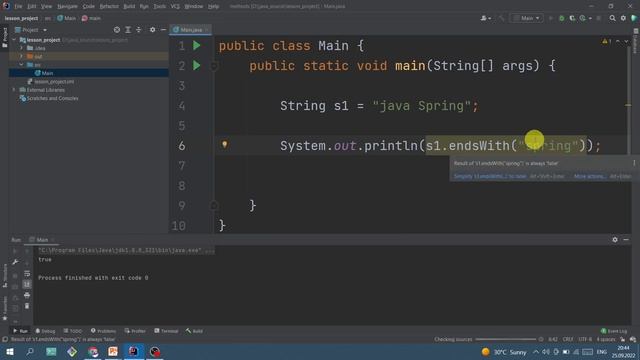This screenshot has width=640, height=360.
Task: Click Collapse All in Project panel header
Action: click(139, 30)
